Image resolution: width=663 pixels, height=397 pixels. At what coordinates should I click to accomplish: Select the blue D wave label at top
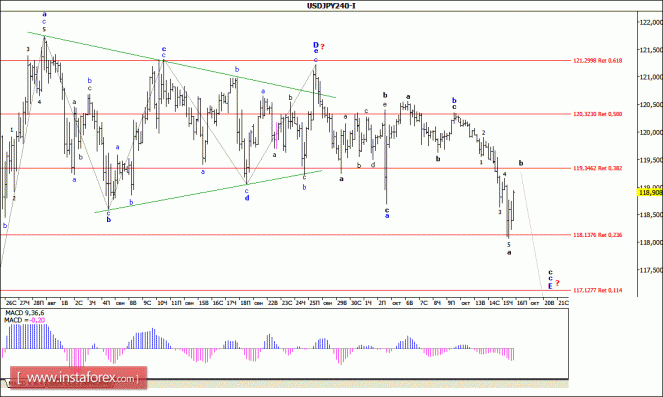(315, 45)
